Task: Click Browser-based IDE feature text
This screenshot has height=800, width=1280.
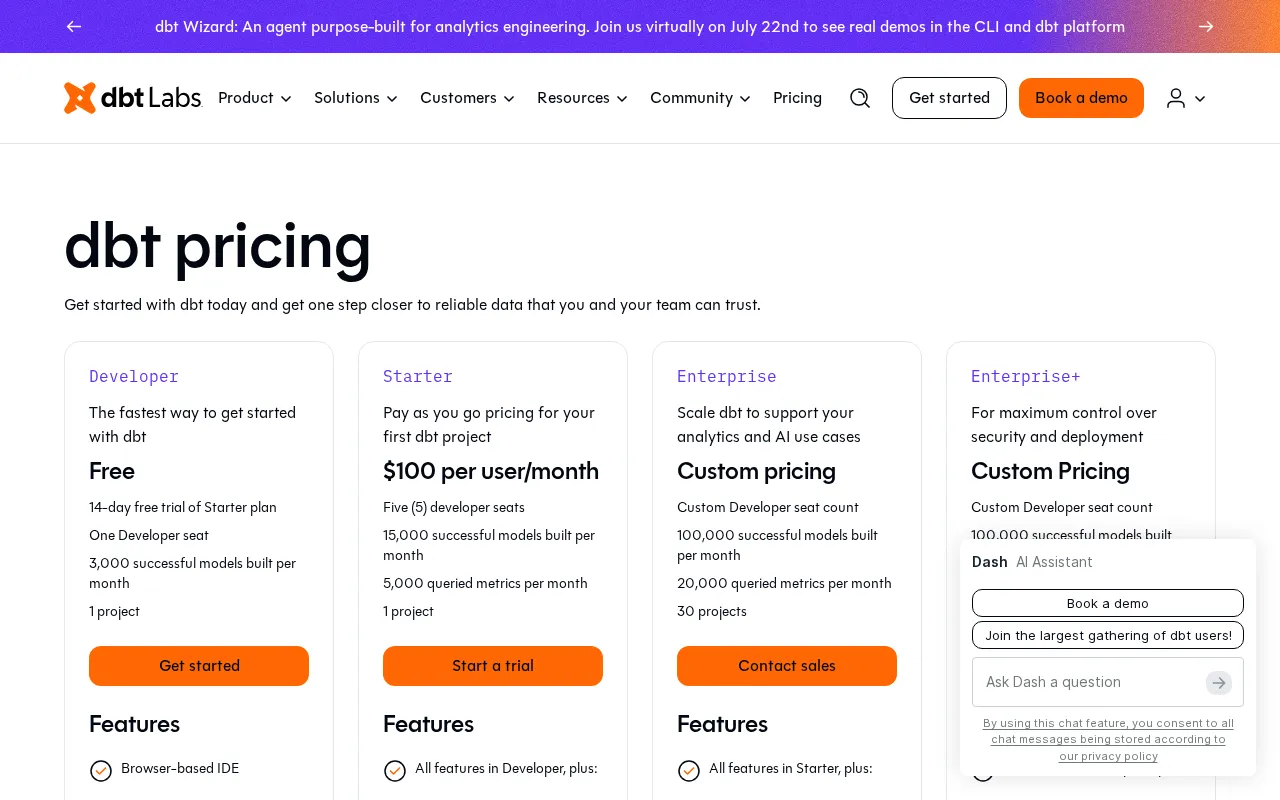Action: point(180,769)
